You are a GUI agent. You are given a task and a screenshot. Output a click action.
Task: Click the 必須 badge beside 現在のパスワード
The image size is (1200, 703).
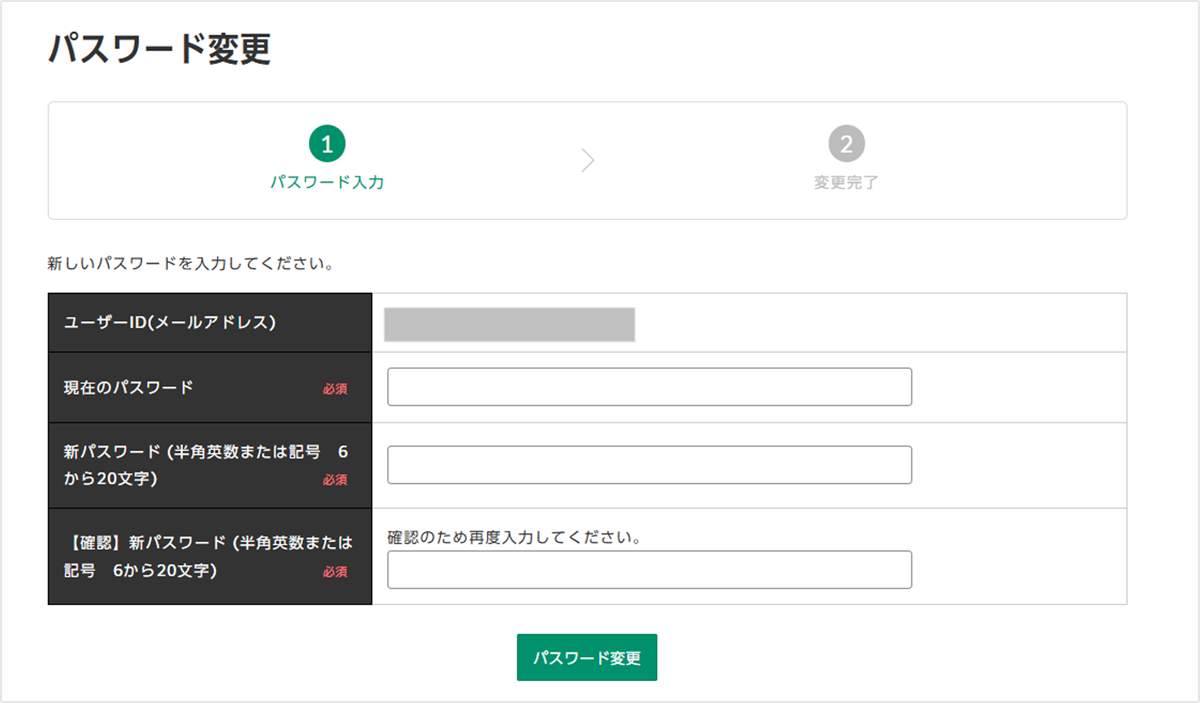tap(335, 389)
